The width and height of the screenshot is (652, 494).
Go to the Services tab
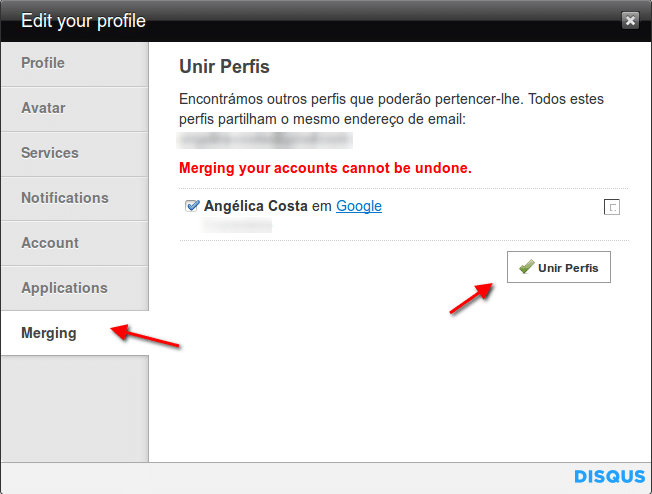click(50, 153)
